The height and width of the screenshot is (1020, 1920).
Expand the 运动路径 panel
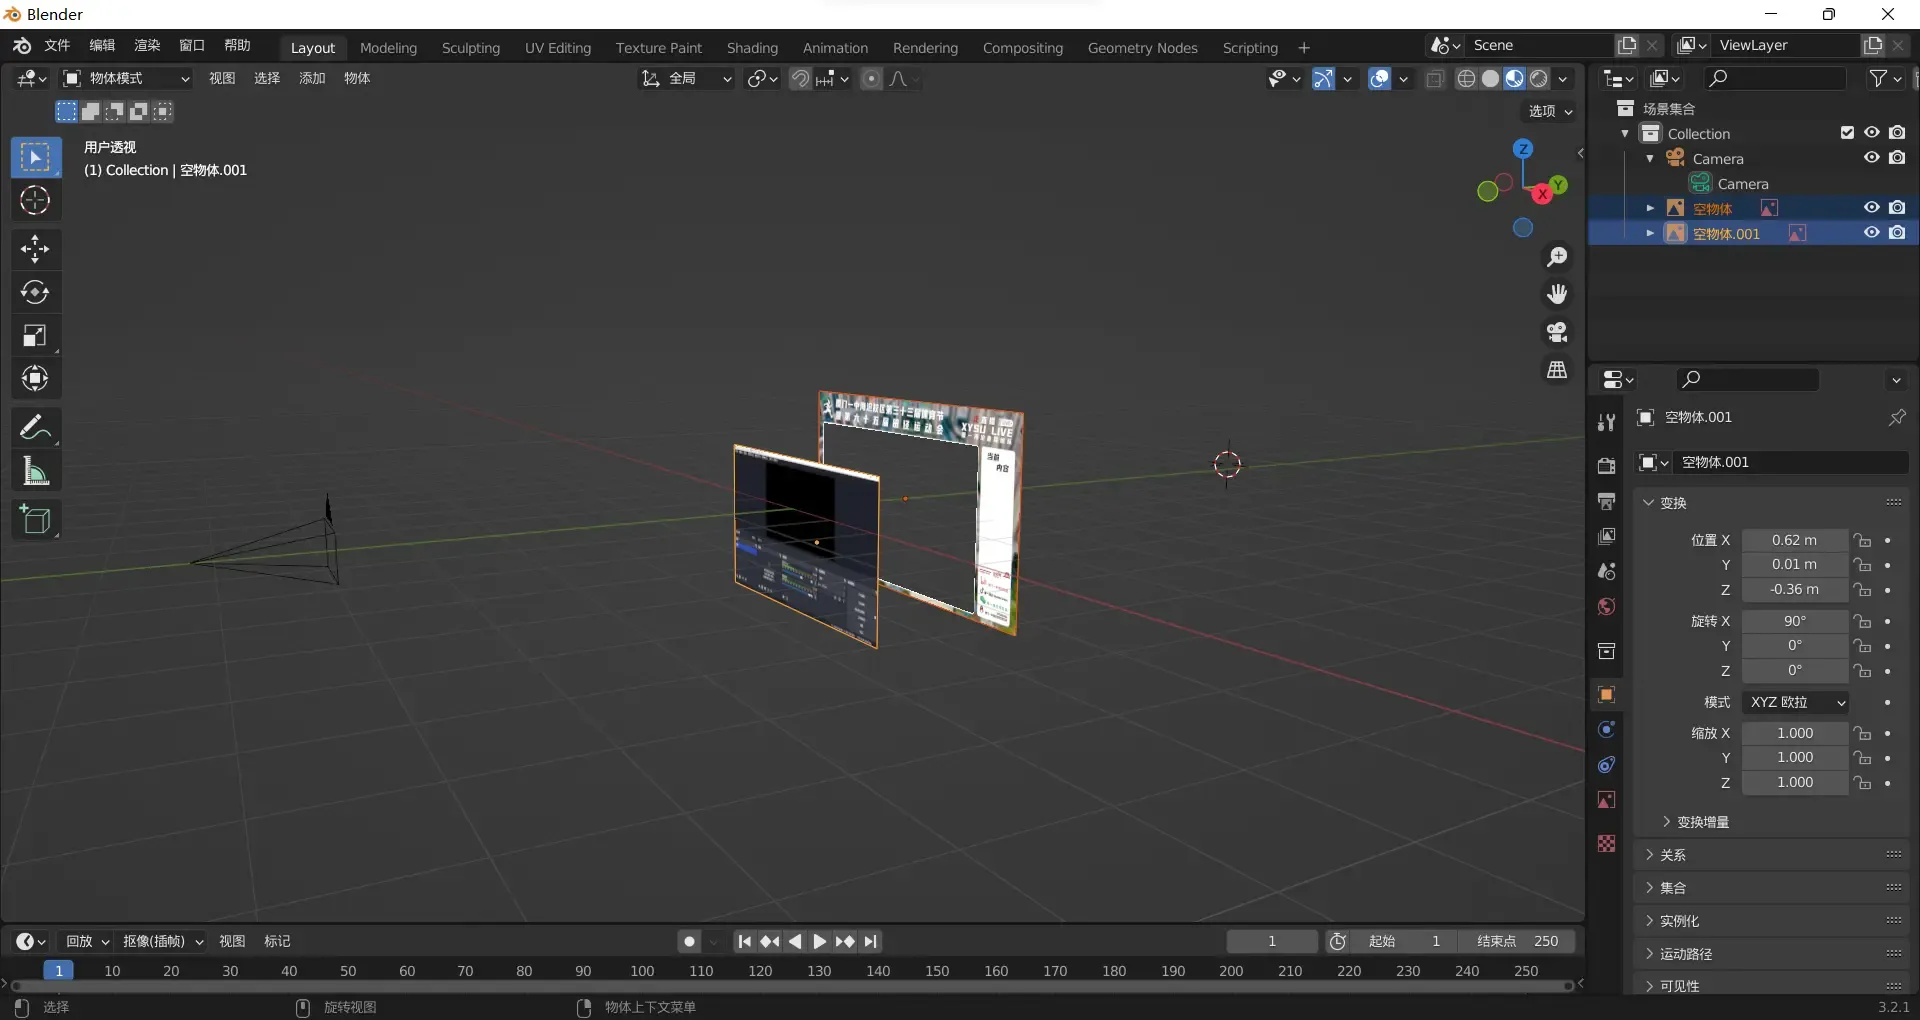1772,954
